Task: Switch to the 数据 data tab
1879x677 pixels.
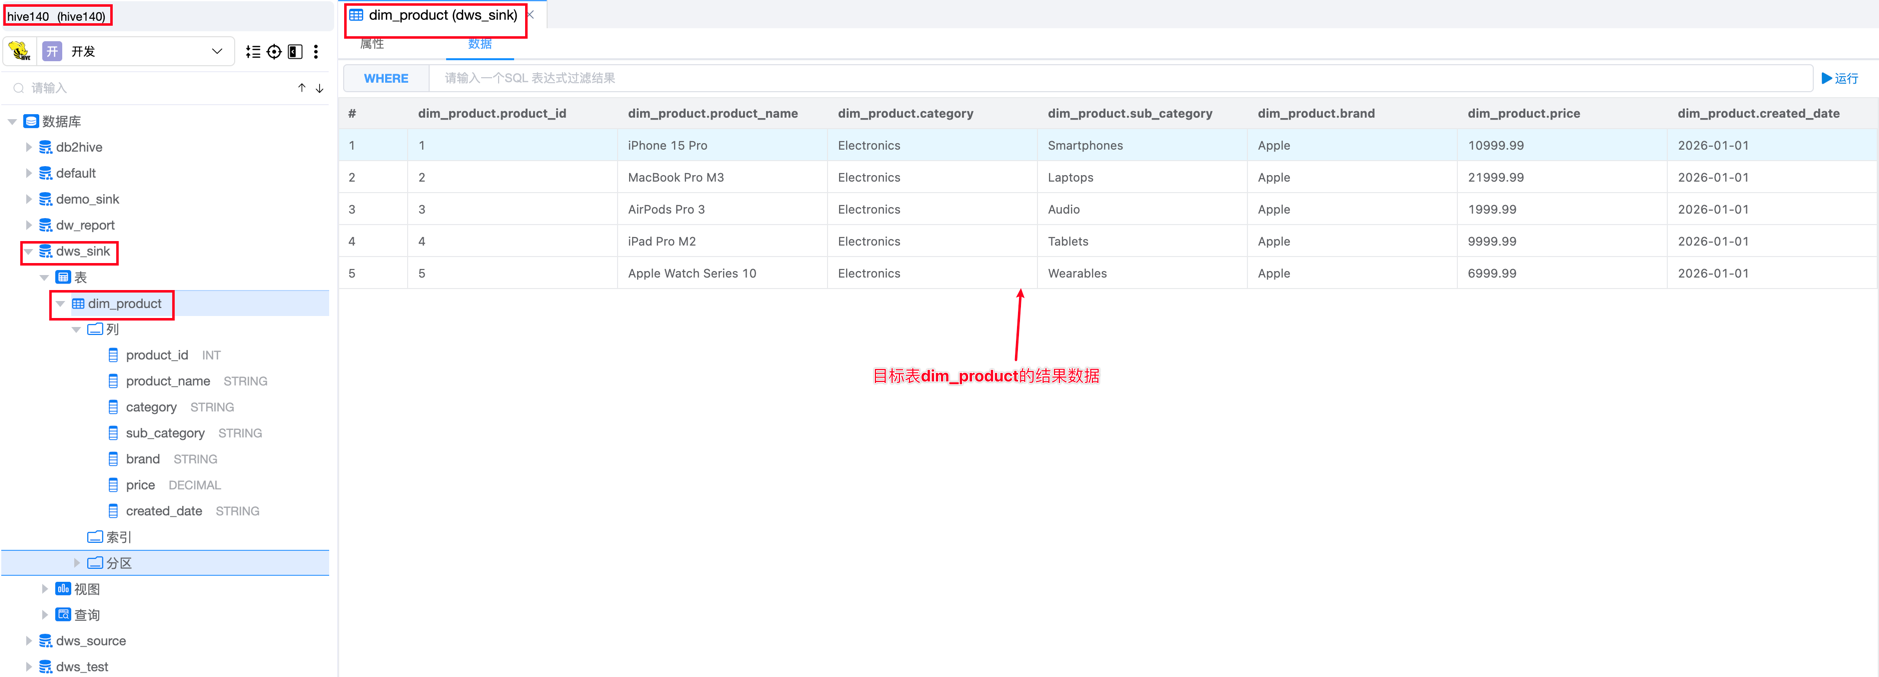Action: 480,44
